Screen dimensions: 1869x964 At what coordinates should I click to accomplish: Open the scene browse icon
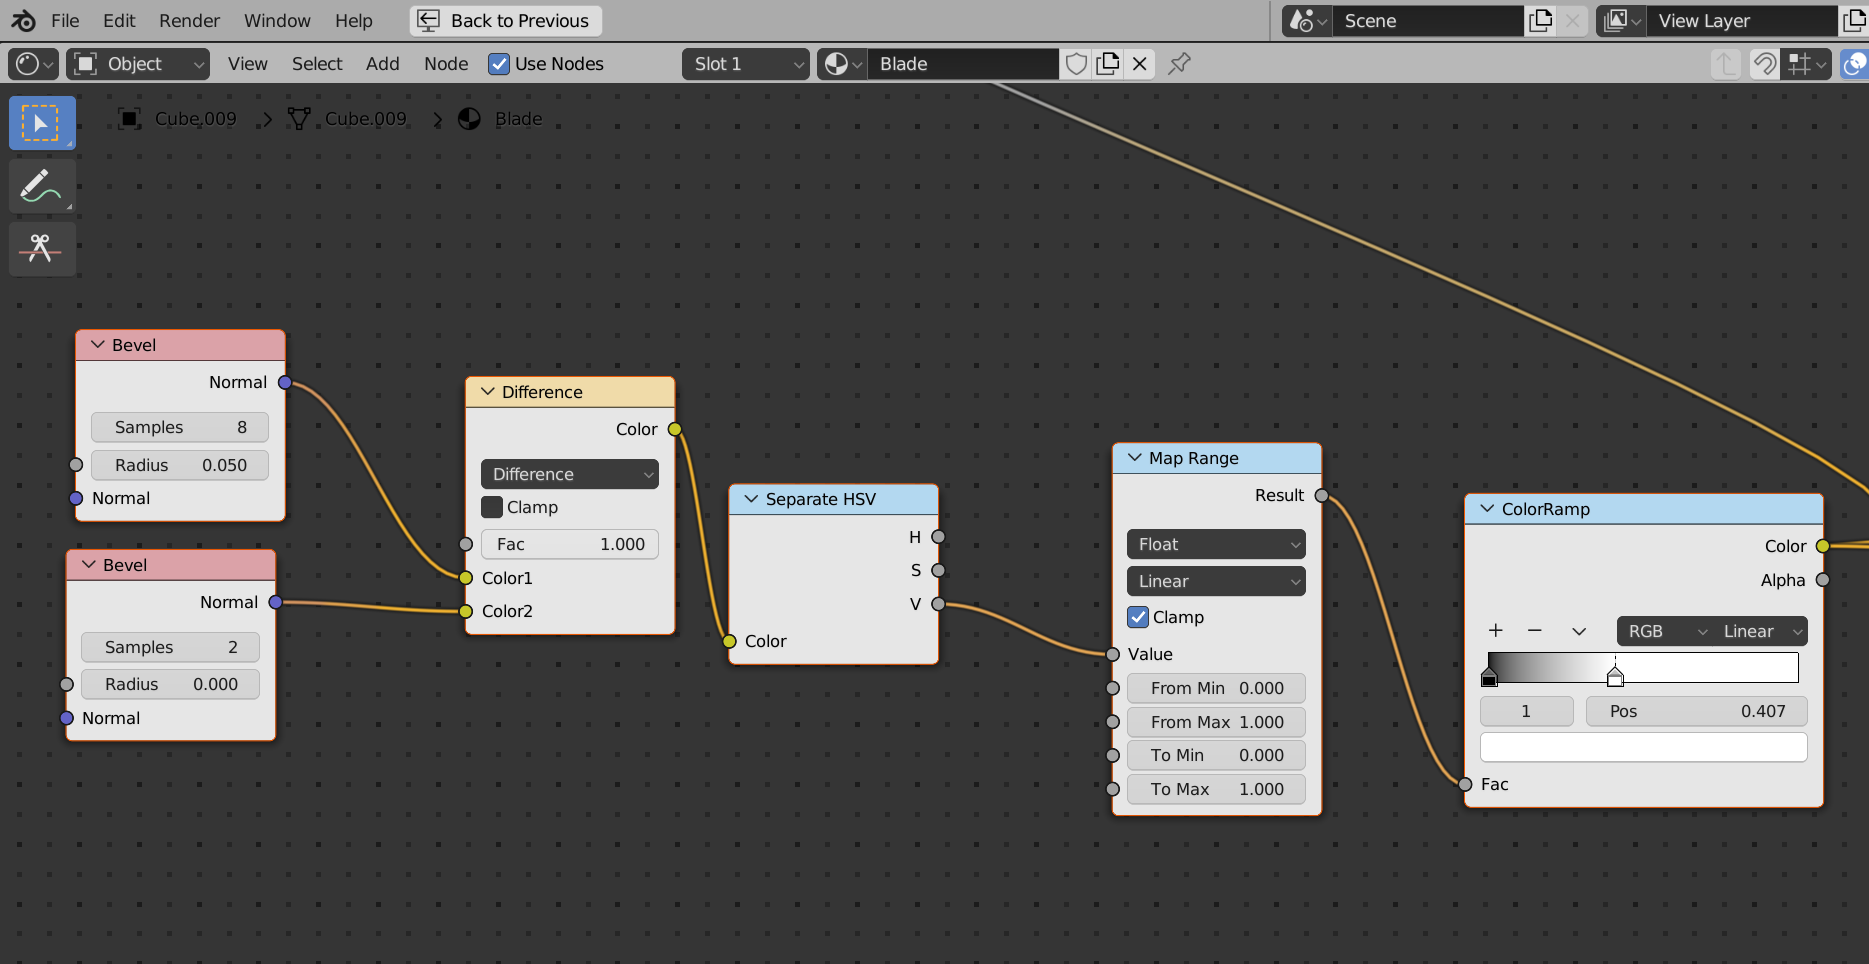(x=1308, y=21)
